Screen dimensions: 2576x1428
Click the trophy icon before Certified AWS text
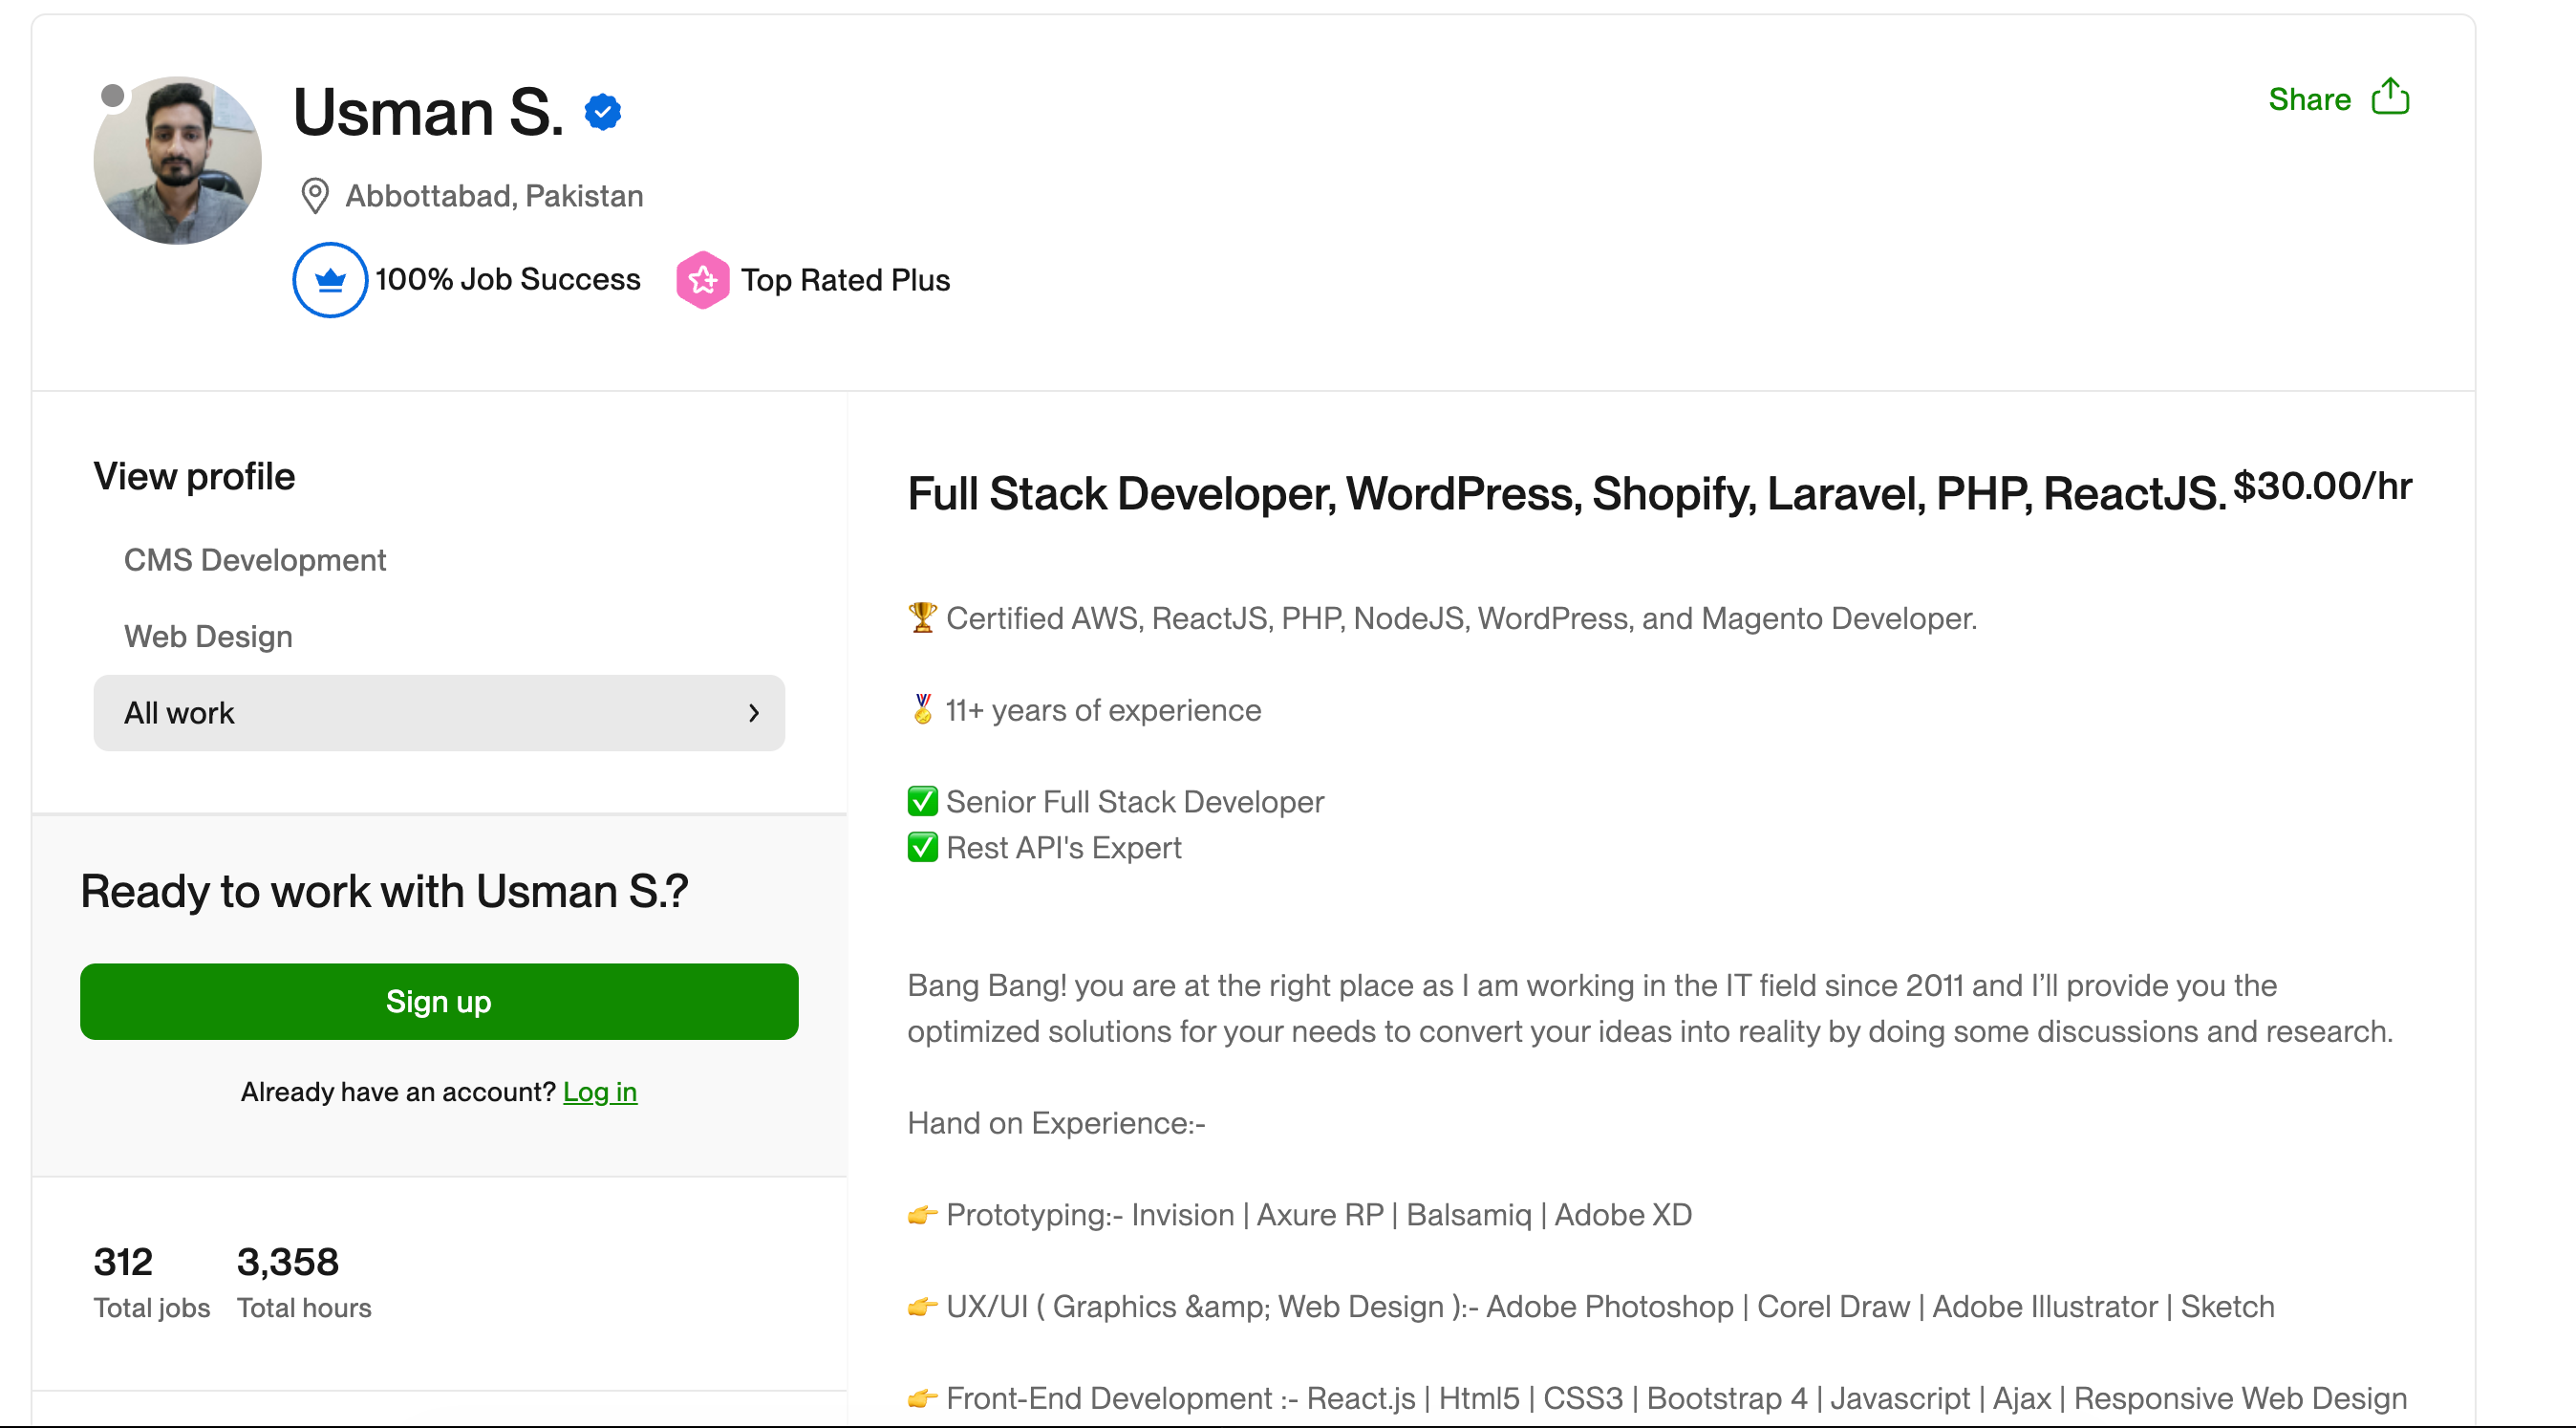tap(922, 617)
